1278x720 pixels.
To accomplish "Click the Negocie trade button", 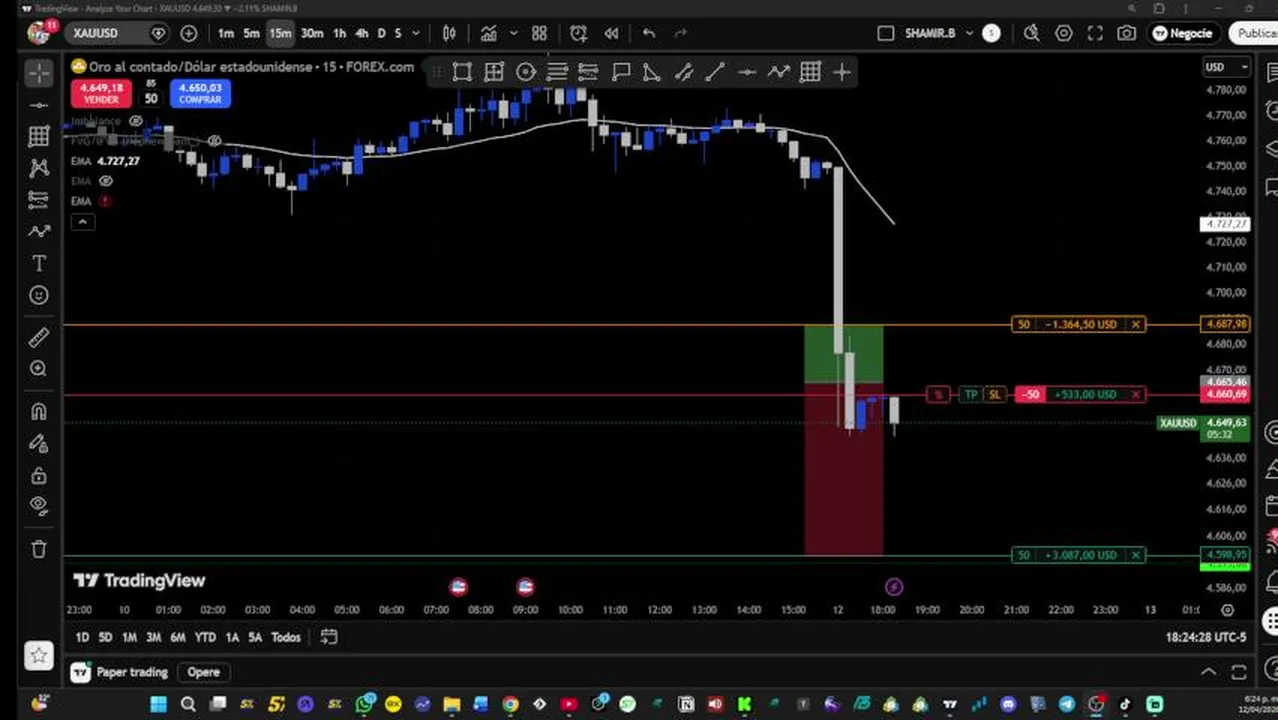I will point(1182,33).
